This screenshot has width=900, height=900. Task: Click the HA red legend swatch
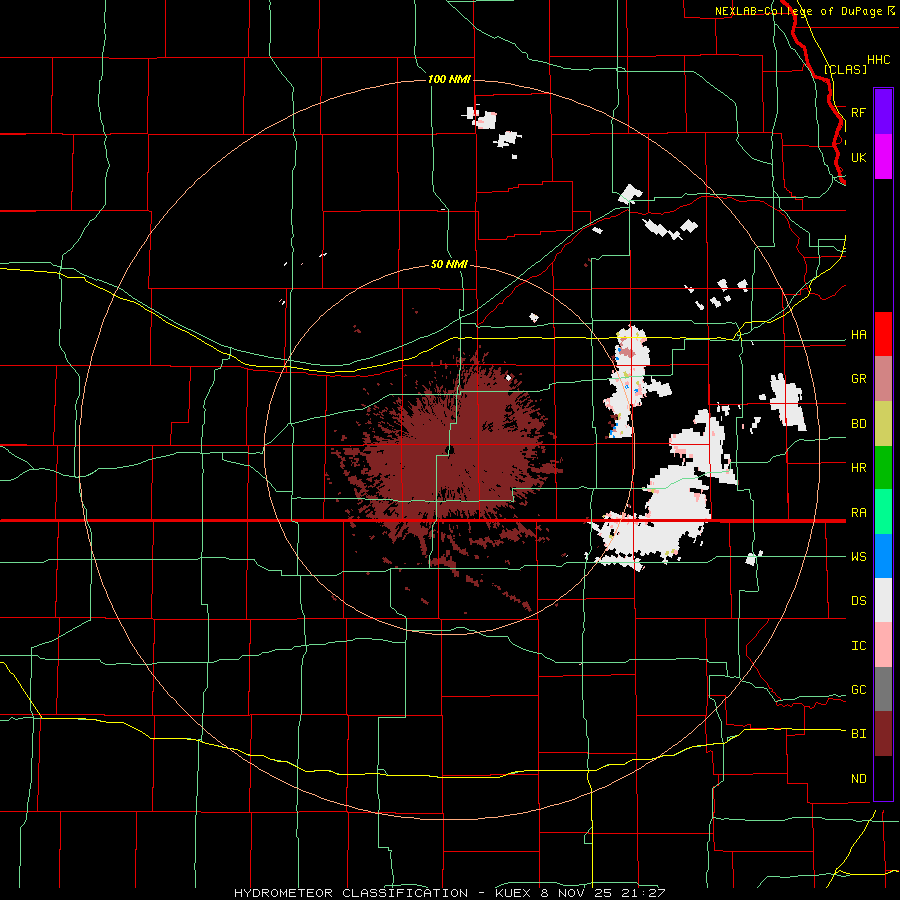[x=883, y=334]
